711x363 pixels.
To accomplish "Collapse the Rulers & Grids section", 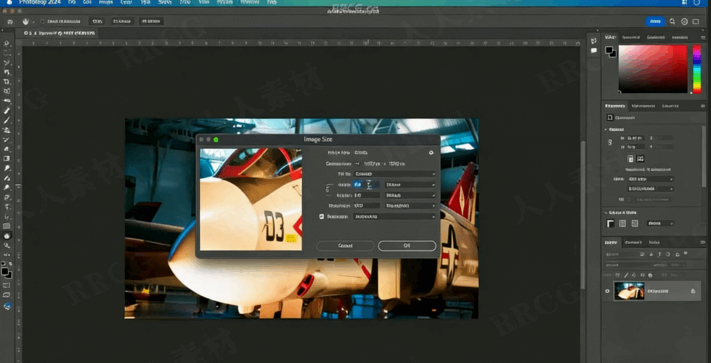I will 606,213.
